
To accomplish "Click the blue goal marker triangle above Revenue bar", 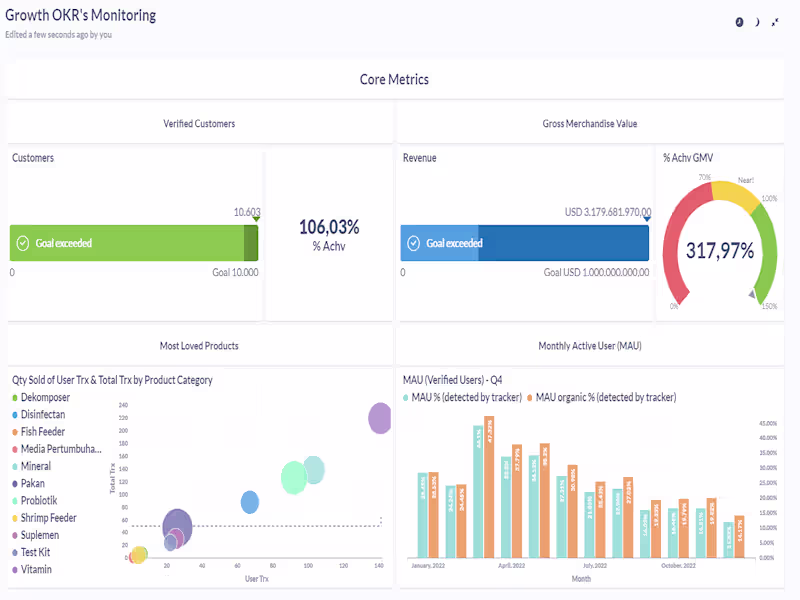I will coord(646,218).
